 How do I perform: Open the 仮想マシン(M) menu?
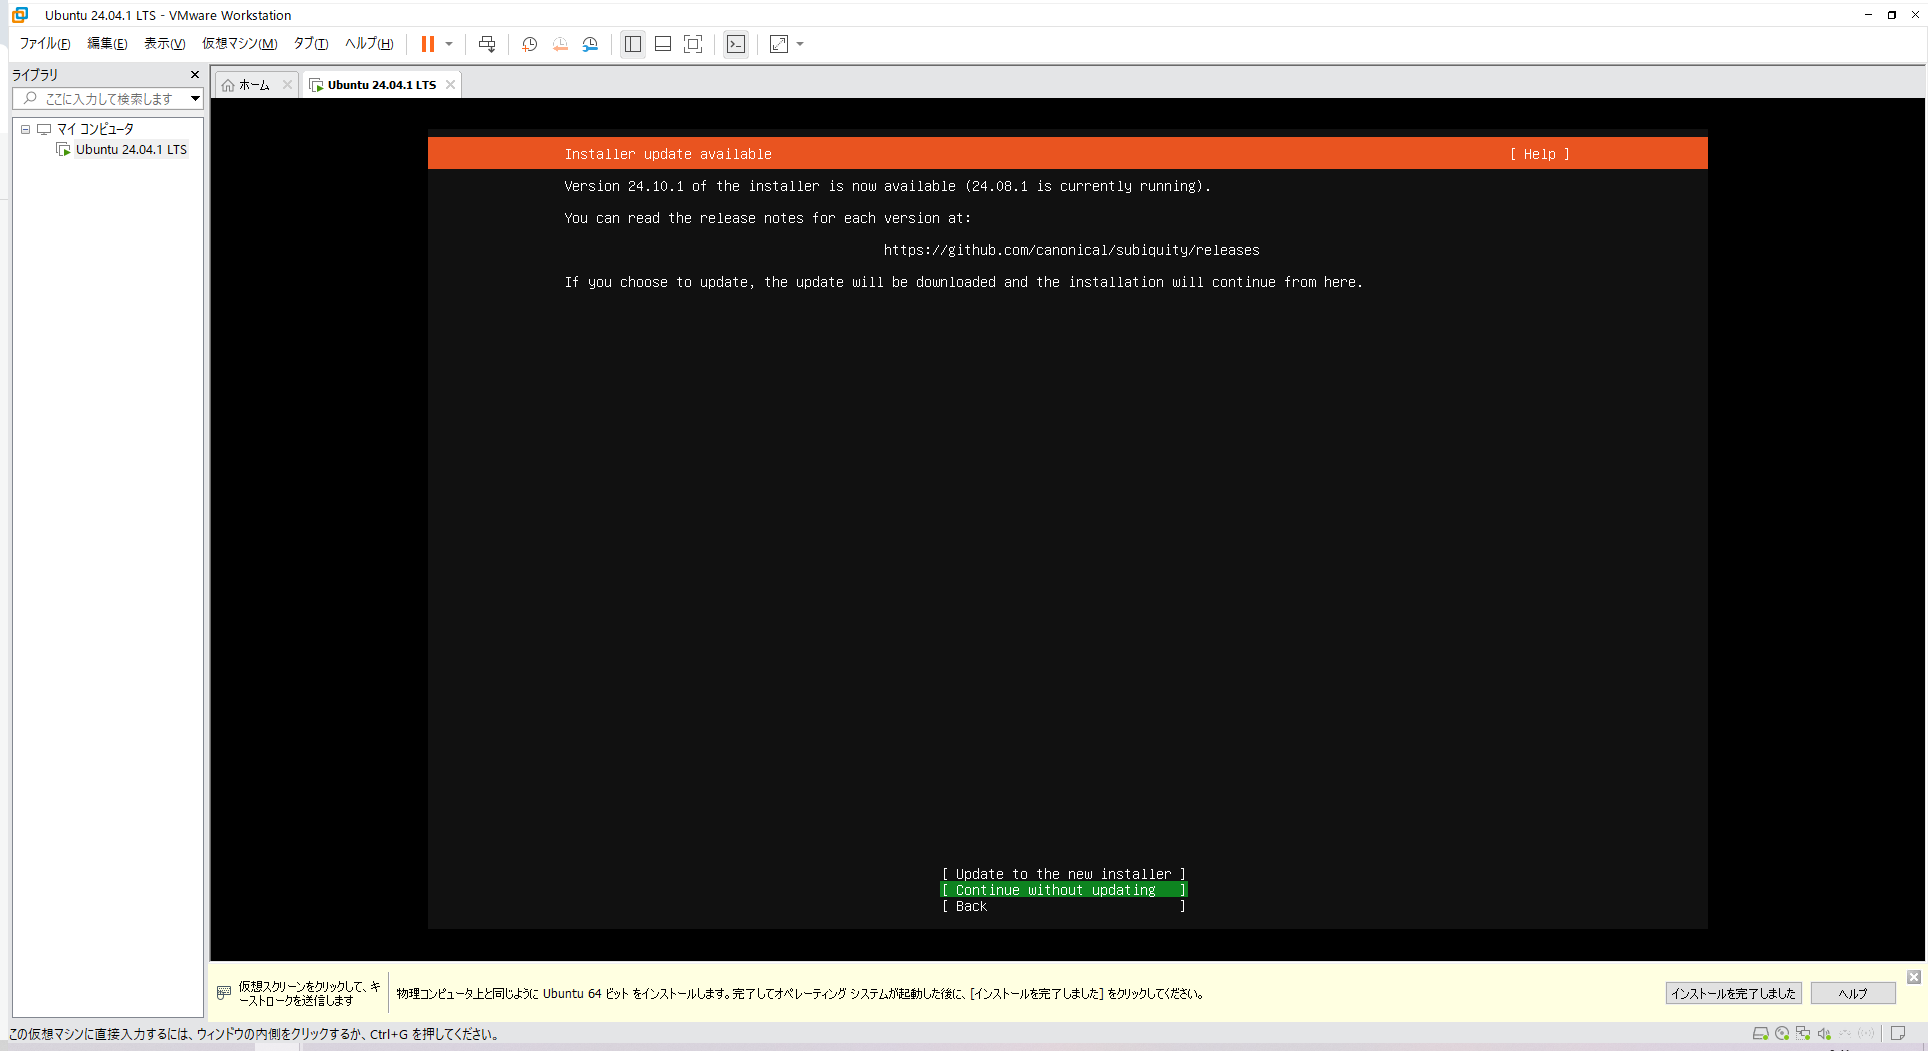click(x=239, y=44)
